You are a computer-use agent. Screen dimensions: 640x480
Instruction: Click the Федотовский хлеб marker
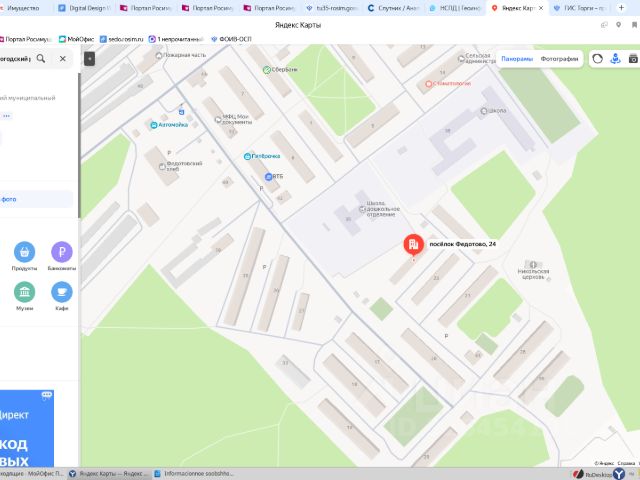click(162, 167)
